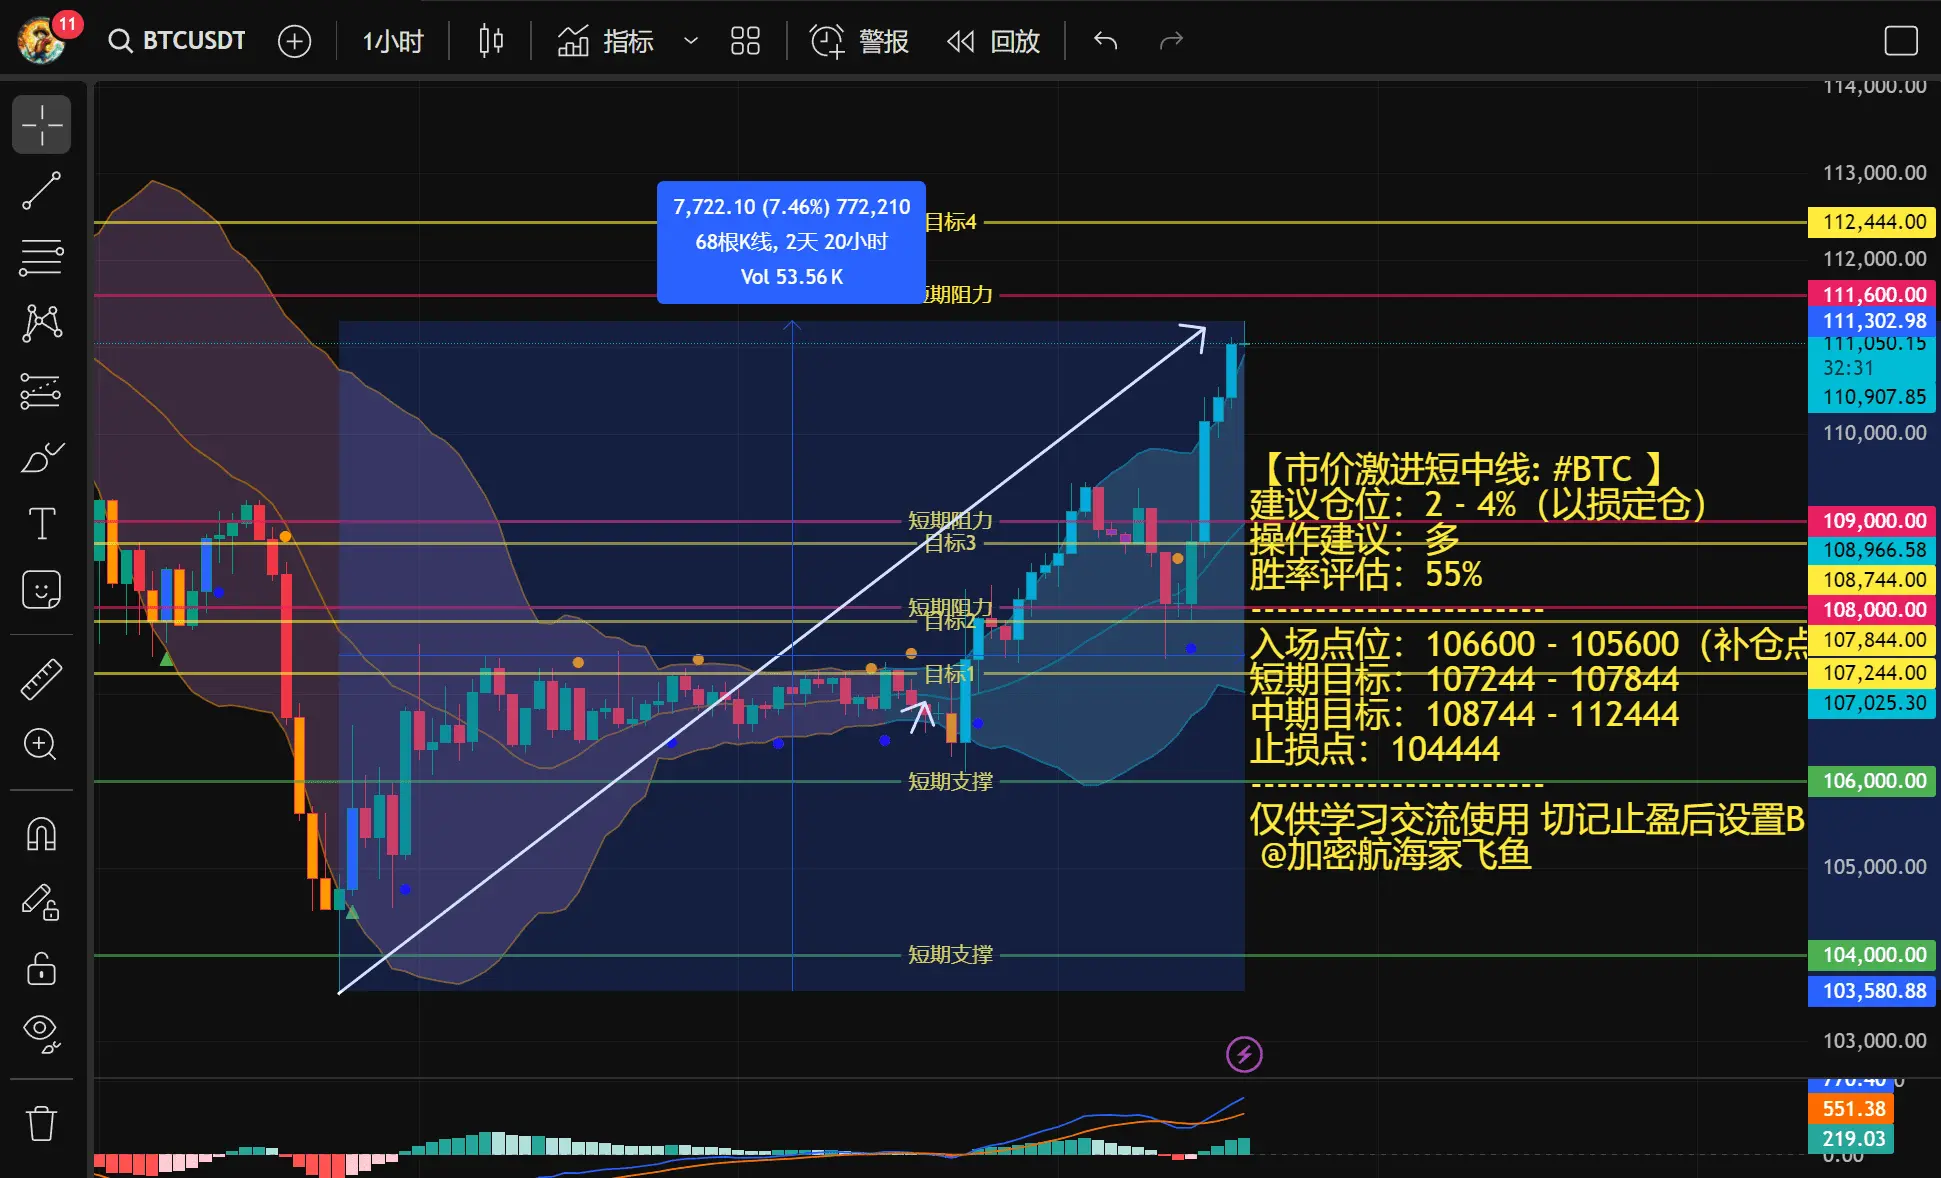Toggle hide all drawings eye icon
1941x1178 pixels.
(x=41, y=1032)
